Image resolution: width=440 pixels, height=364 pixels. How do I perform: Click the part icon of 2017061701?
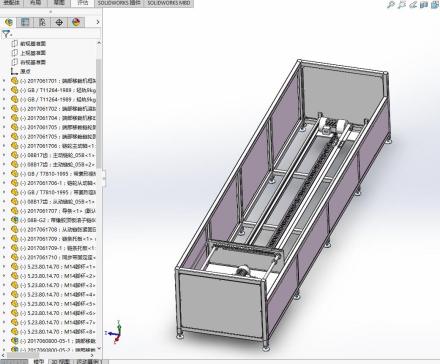[x=14, y=81]
